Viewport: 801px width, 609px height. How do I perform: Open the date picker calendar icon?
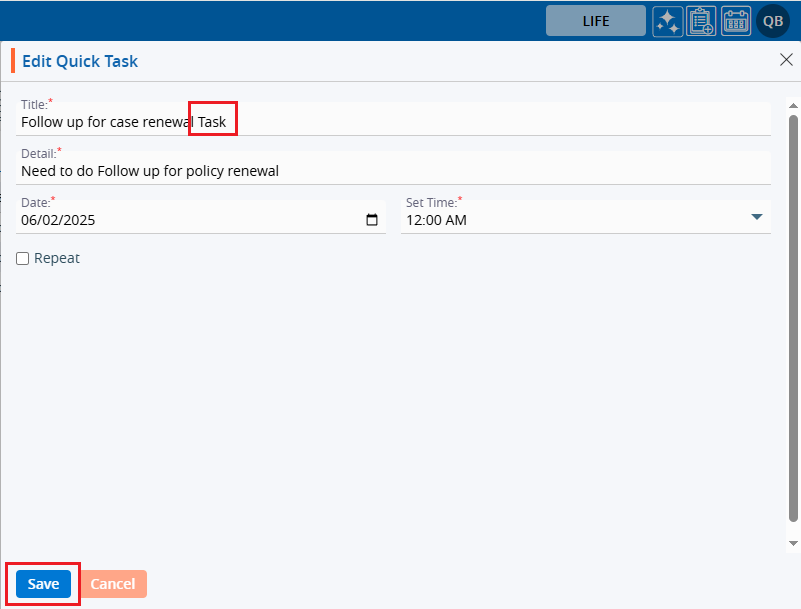372,220
